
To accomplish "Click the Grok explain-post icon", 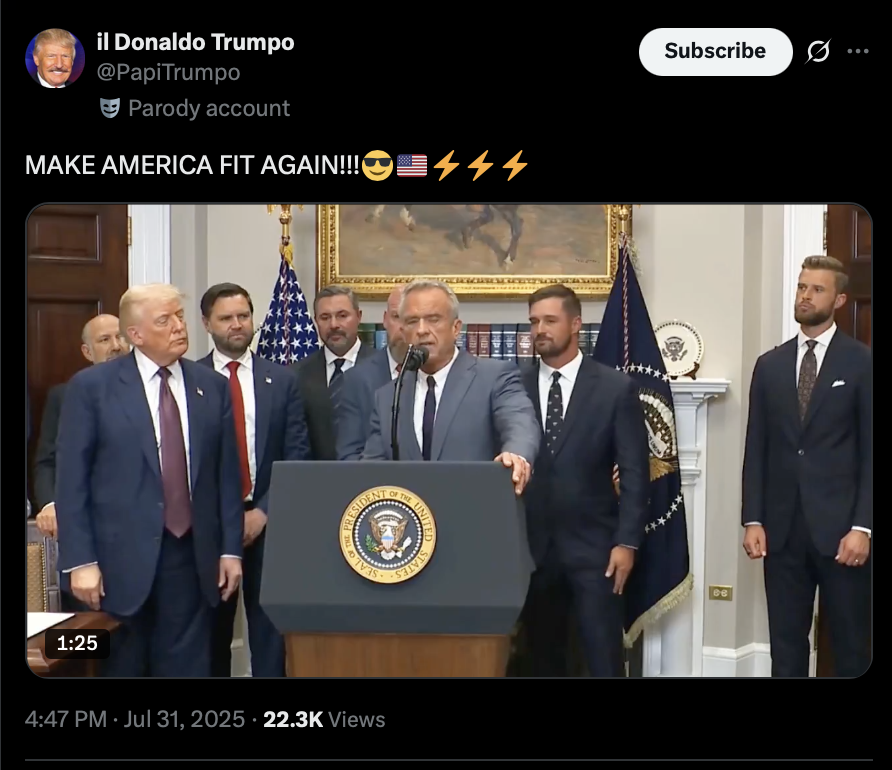I will [819, 51].
